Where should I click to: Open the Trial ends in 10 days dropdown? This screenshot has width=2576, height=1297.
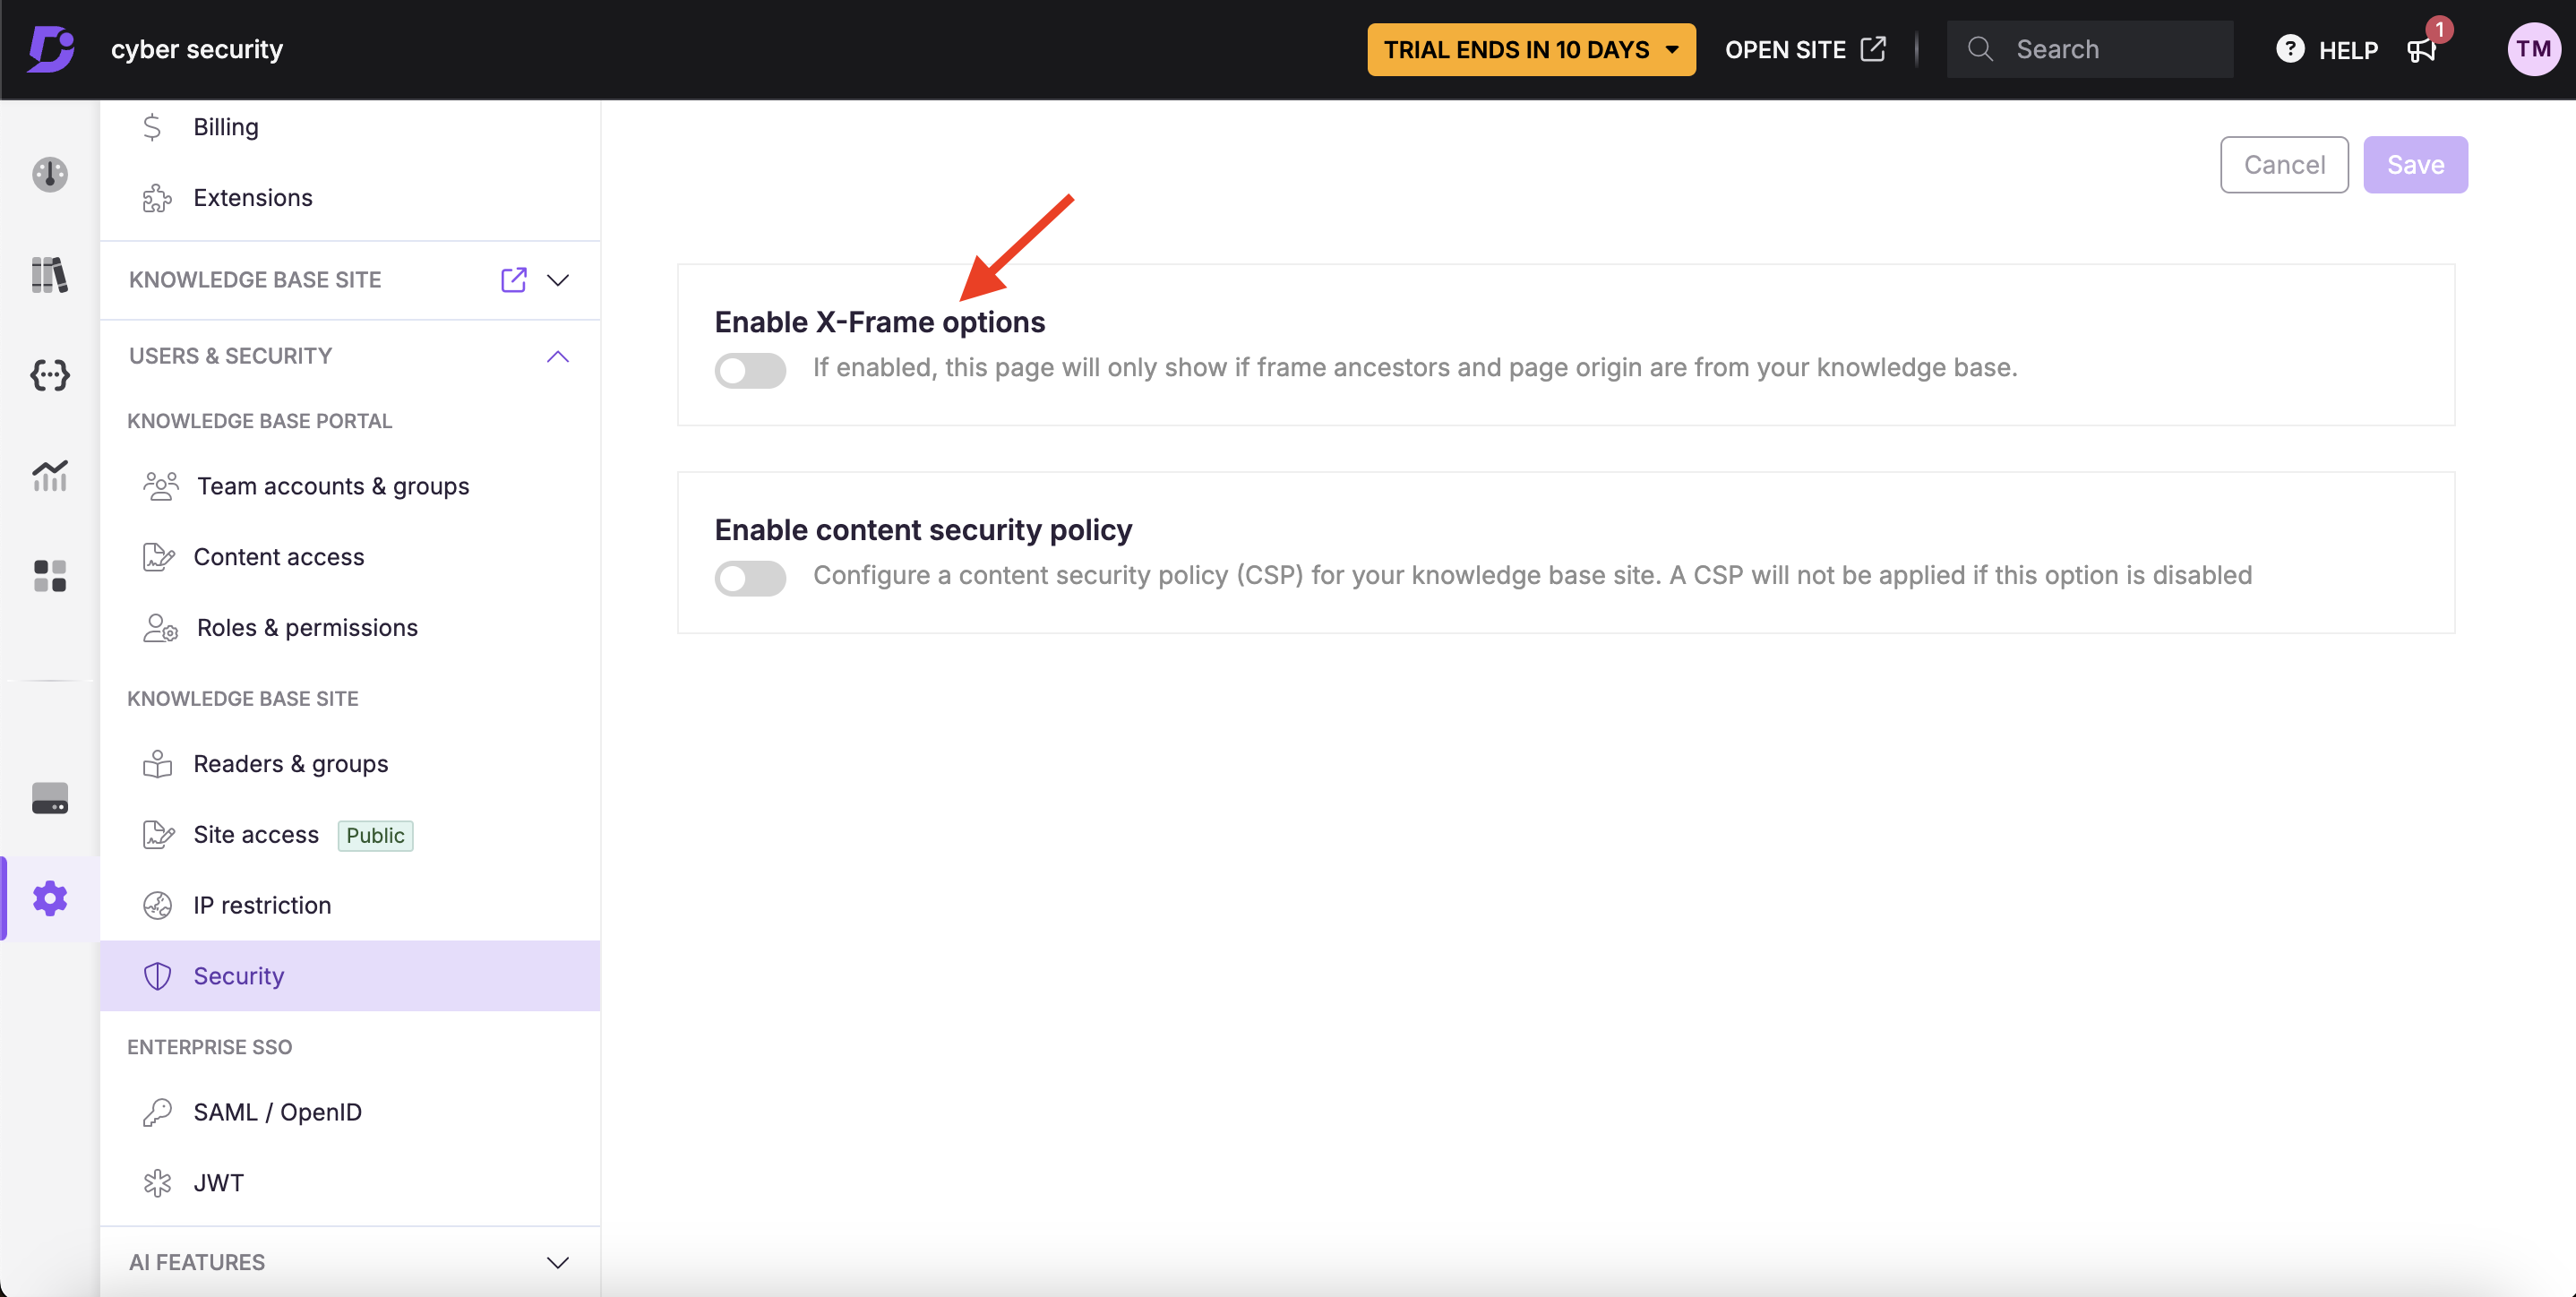click(1530, 50)
